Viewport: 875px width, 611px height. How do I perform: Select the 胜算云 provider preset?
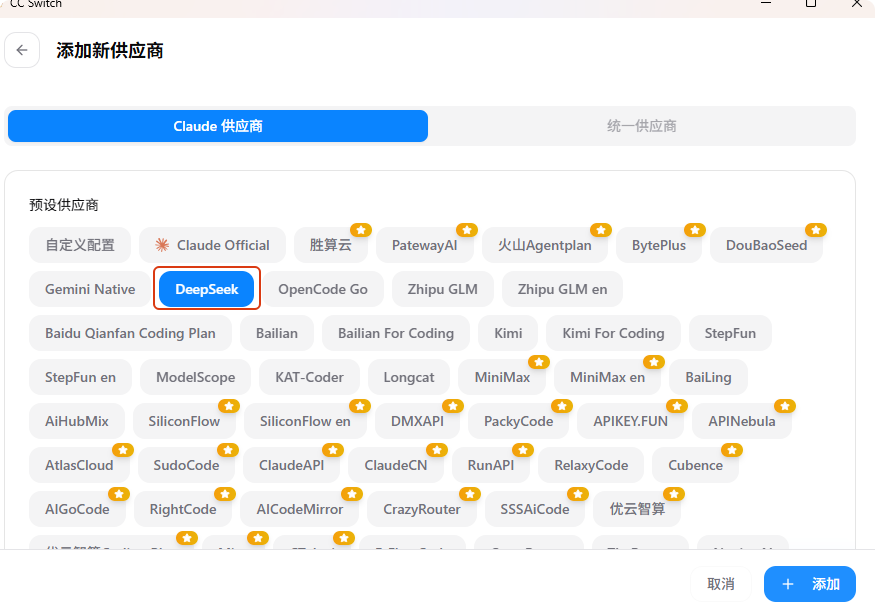pos(331,245)
